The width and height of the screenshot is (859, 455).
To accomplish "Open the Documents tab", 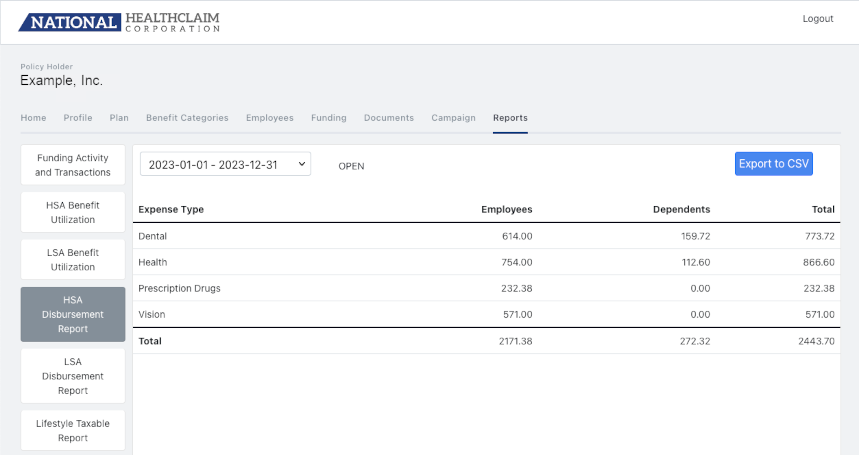I will point(389,118).
